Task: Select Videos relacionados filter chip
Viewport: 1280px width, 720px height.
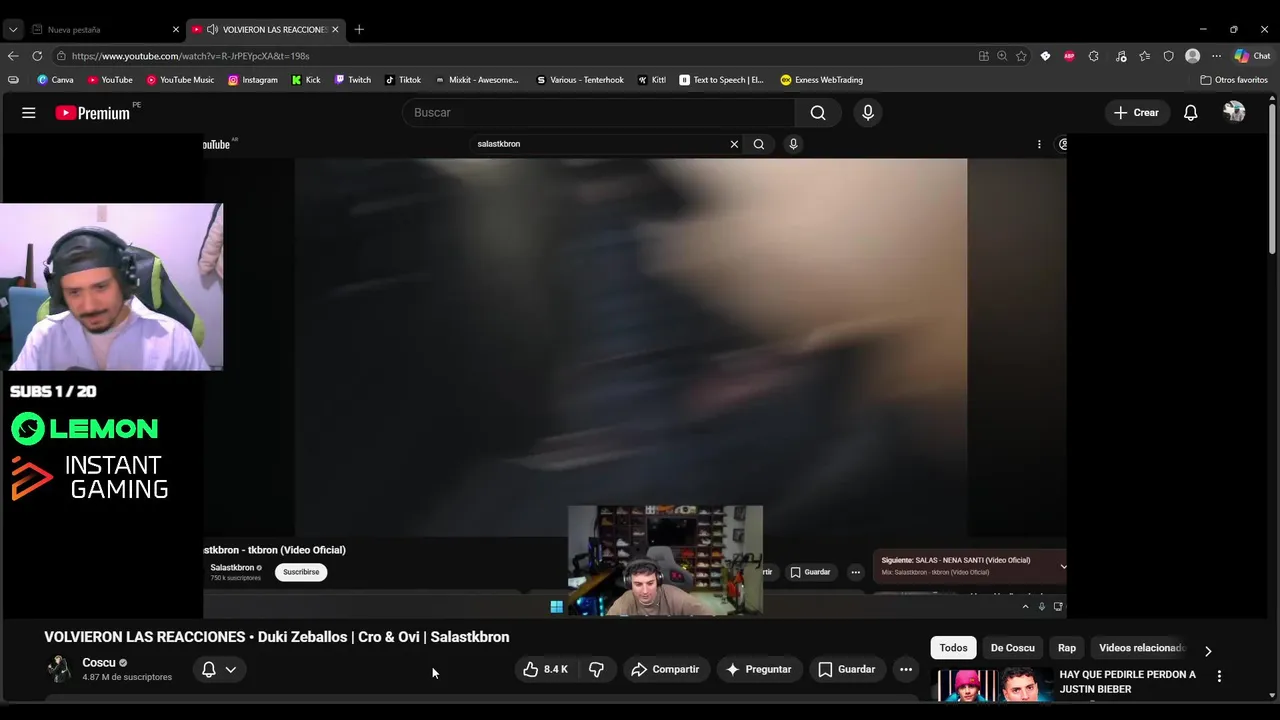Action: [x=1141, y=648]
